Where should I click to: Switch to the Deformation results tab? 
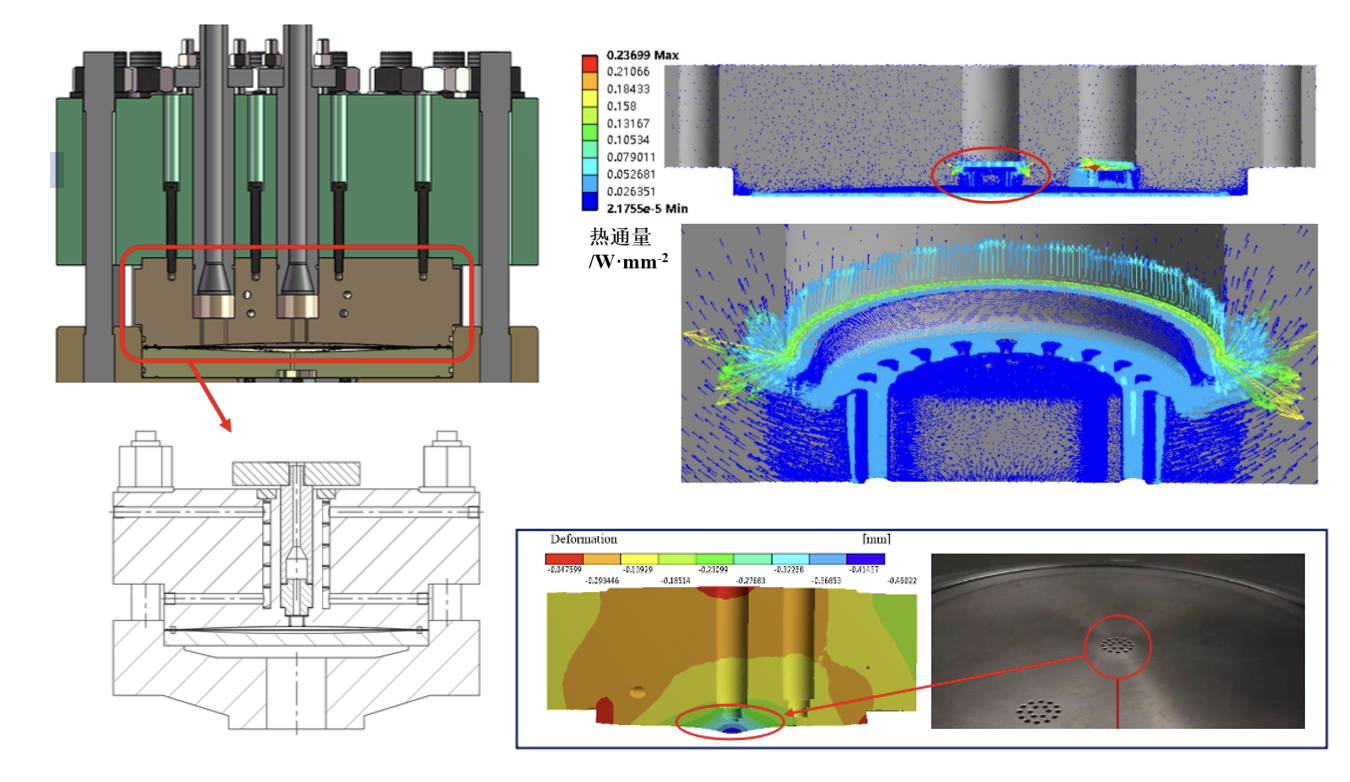584,538
